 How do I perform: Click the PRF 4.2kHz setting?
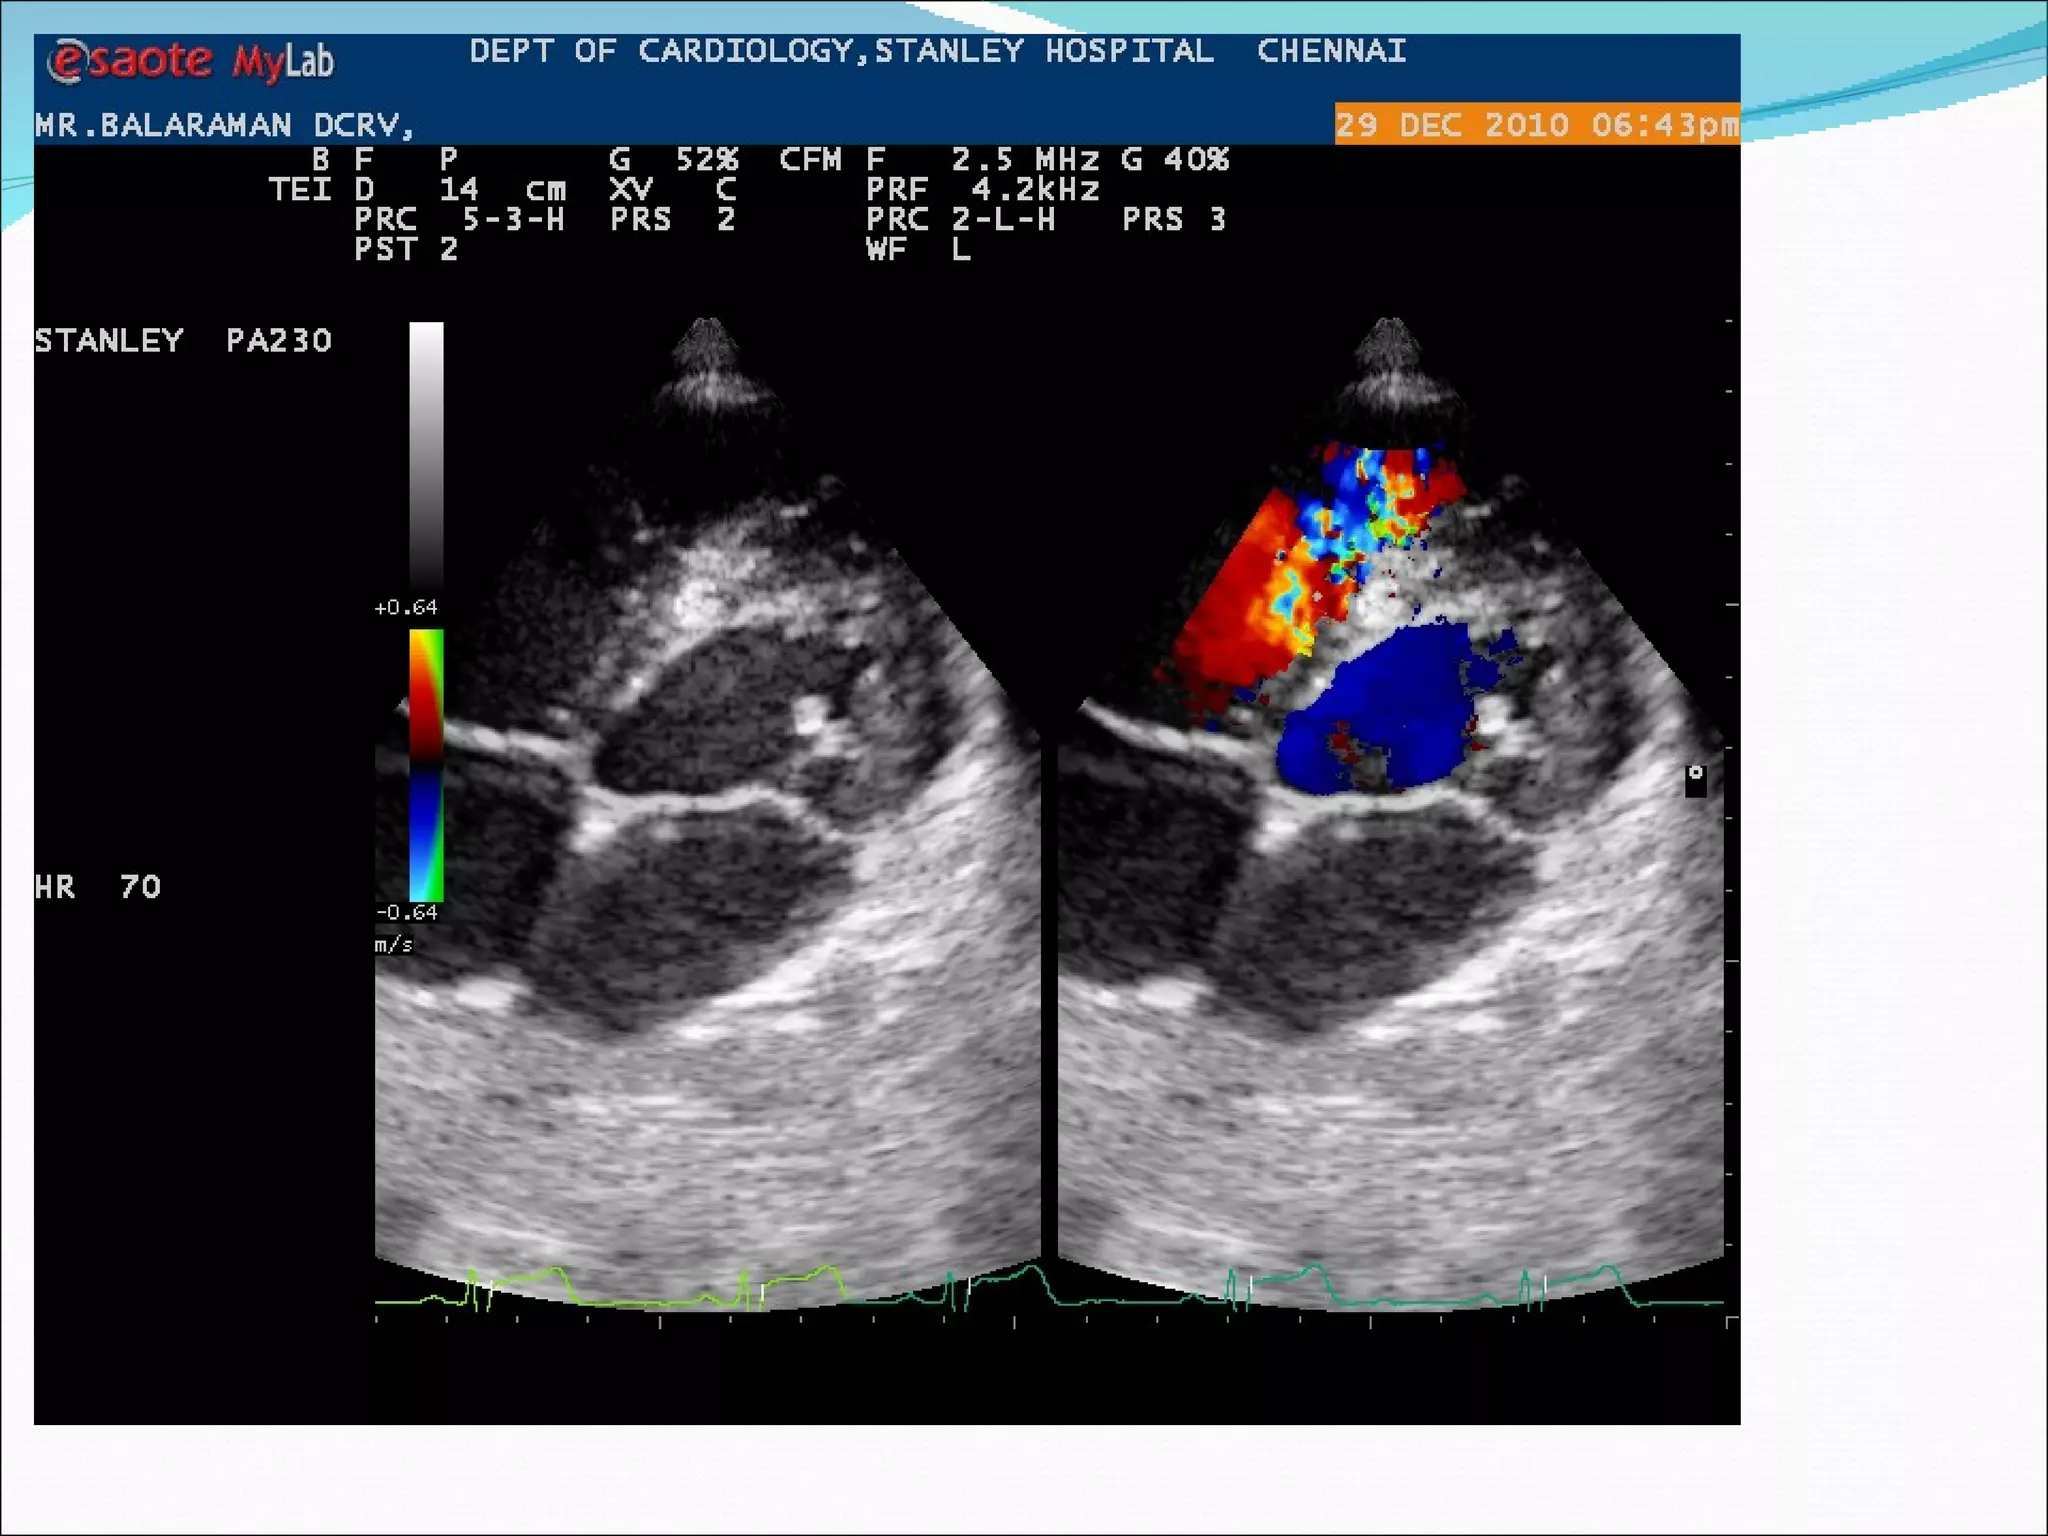click(x=982, y=189)
